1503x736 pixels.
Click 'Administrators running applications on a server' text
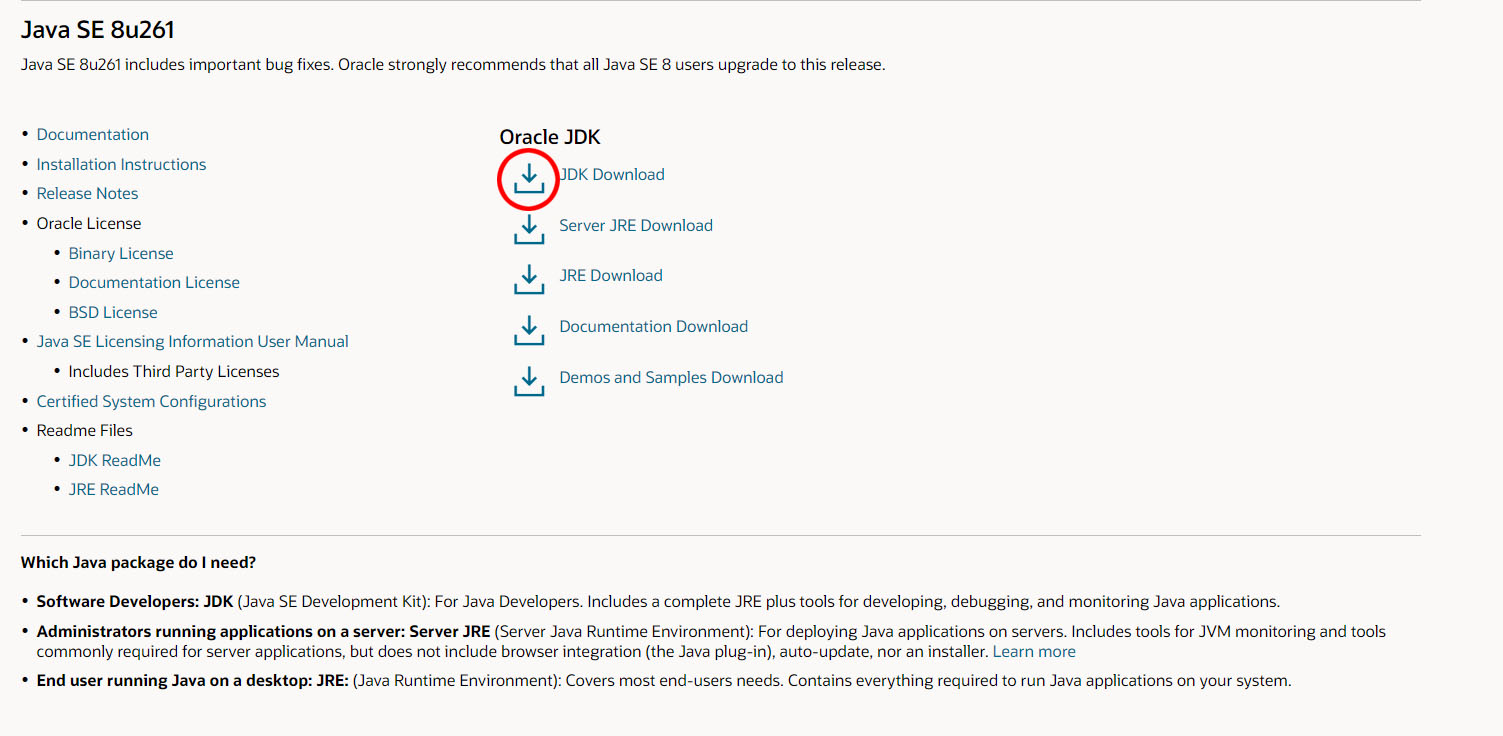(x=221, y=632)
